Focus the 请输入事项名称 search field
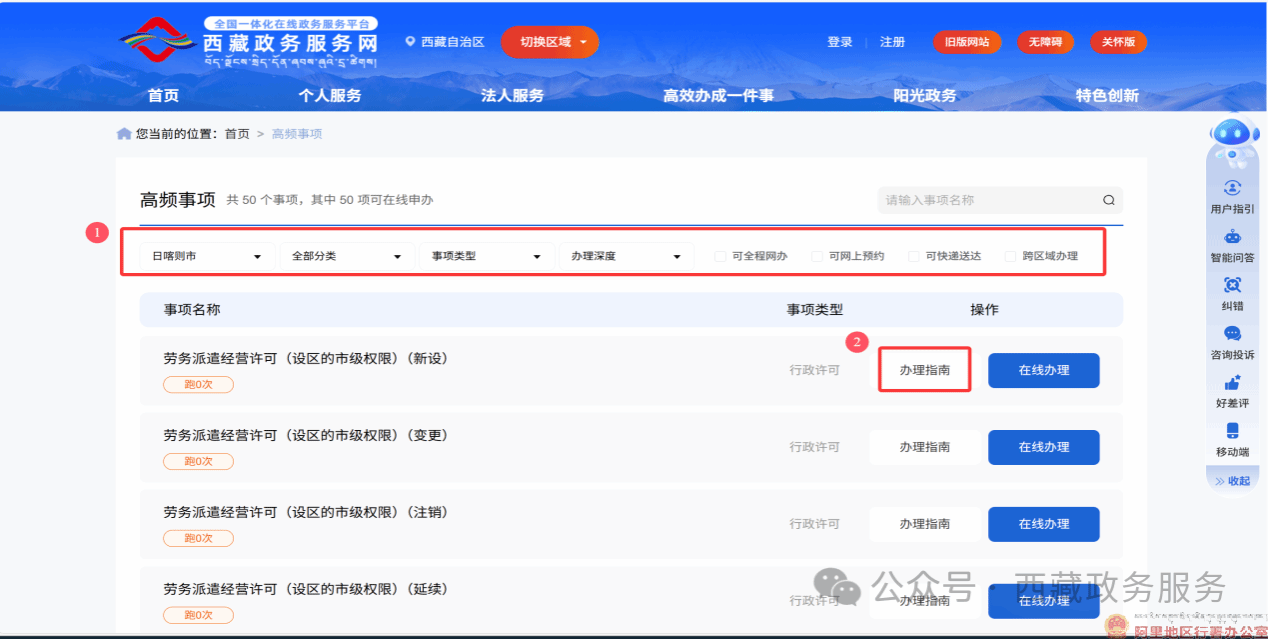The width and height of the screenshot is (1268, 639). pos(985,200)
